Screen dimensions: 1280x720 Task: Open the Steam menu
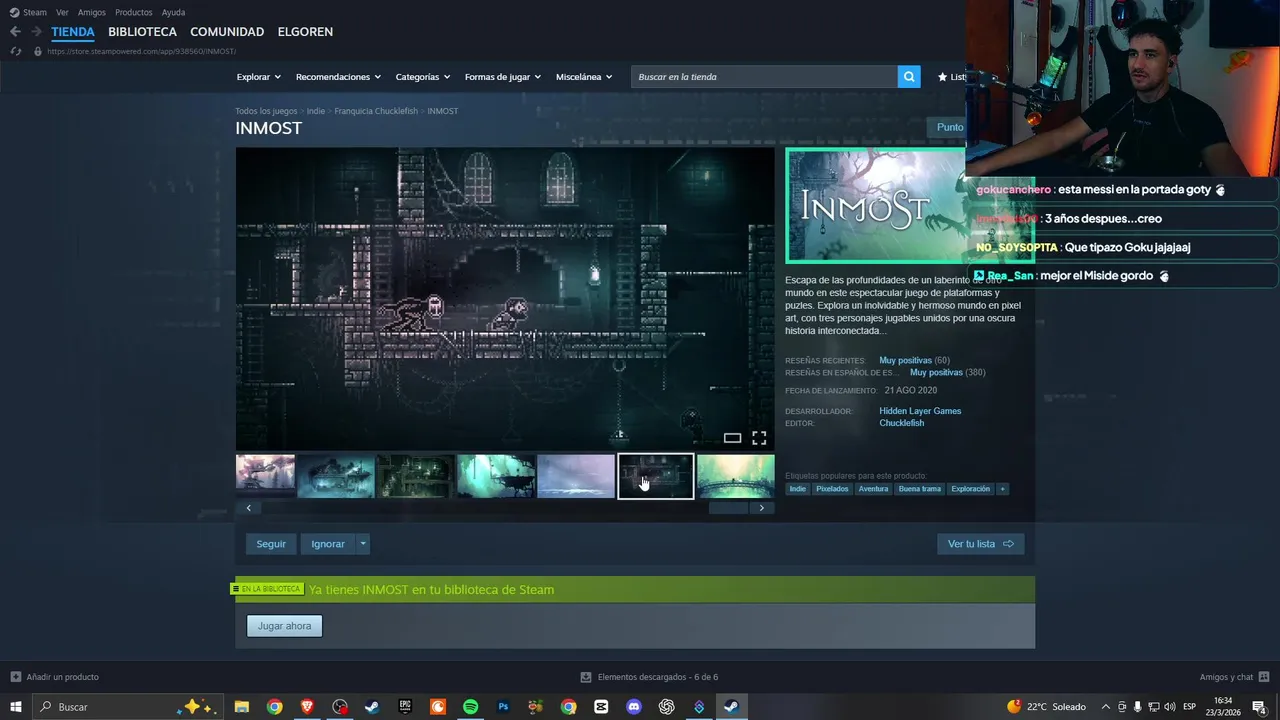click(x=29, y=12)
